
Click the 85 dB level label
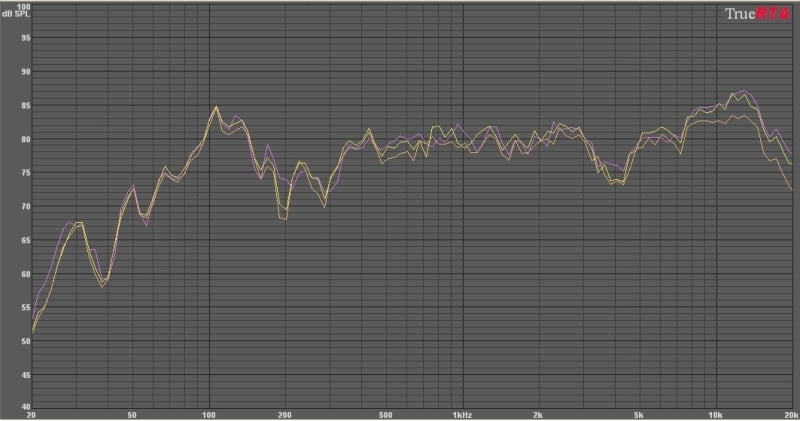[25, 105]
